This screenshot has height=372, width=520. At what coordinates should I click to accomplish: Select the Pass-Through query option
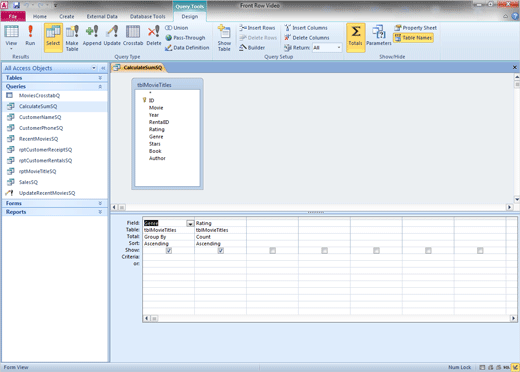[x=185, y=38]
